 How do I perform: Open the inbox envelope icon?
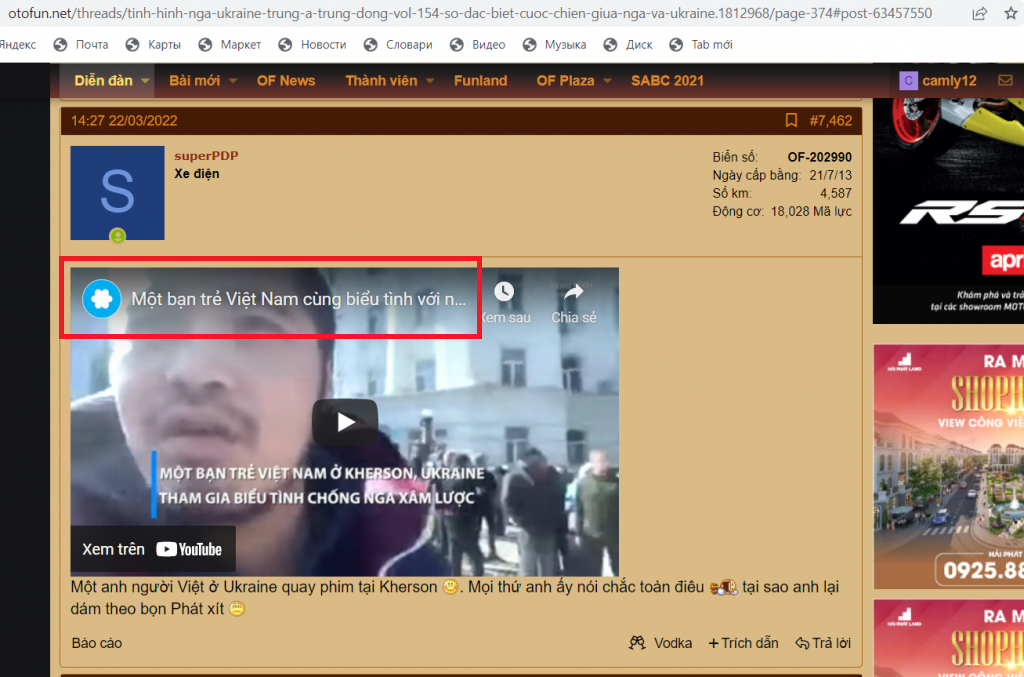coord(1005,80)
